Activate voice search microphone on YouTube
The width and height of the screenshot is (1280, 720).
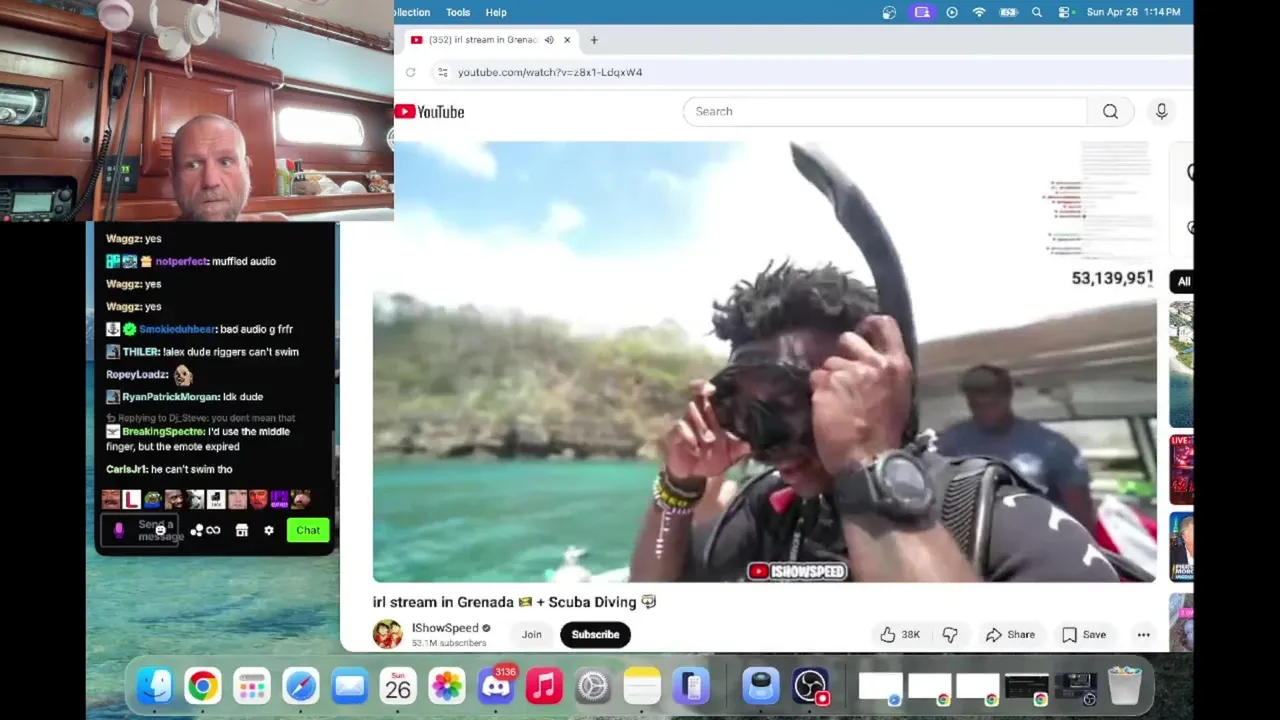tap(1161, 112)
